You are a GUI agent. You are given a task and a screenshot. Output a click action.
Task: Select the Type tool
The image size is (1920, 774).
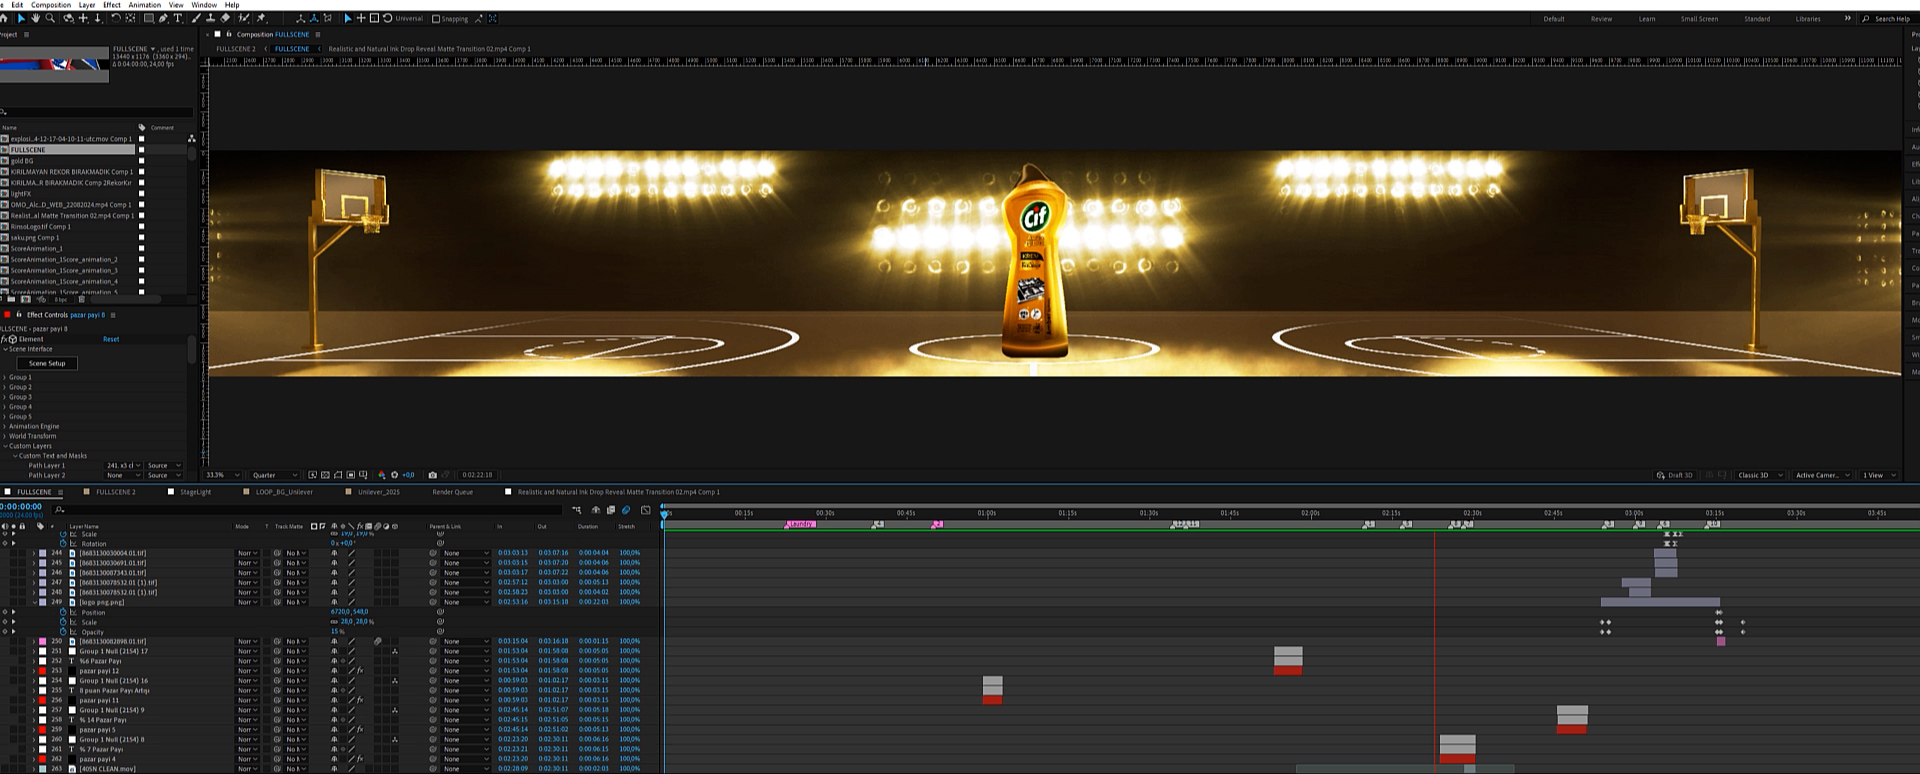[178, 18]
